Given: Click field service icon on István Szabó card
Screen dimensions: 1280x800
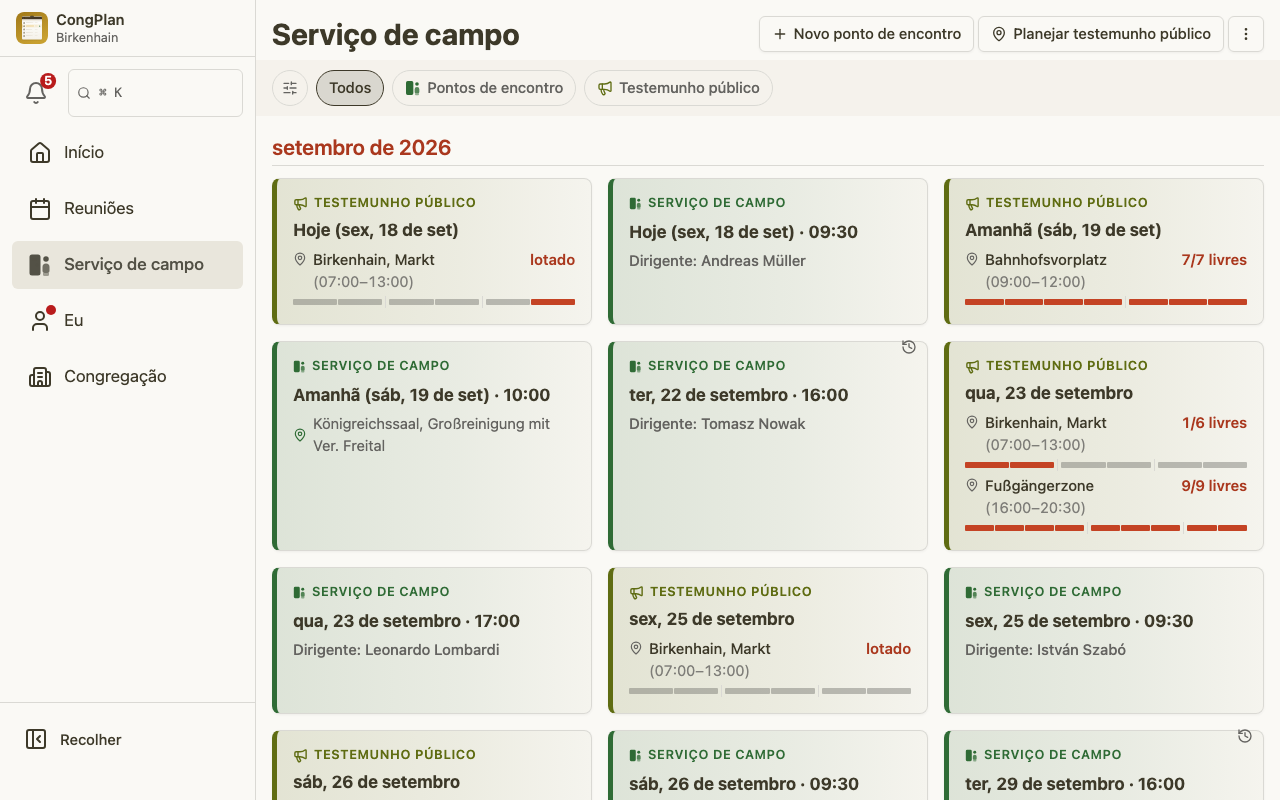Looking at the screenshot, I should [x=971, y=592].
